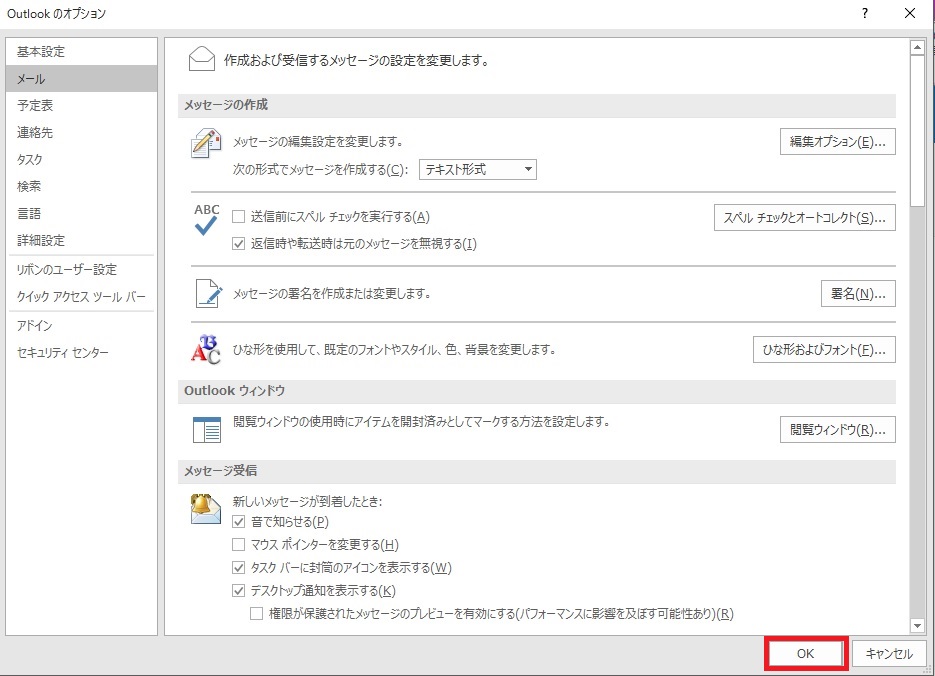Enable spell check before sending checkbox

click(239, 217)
